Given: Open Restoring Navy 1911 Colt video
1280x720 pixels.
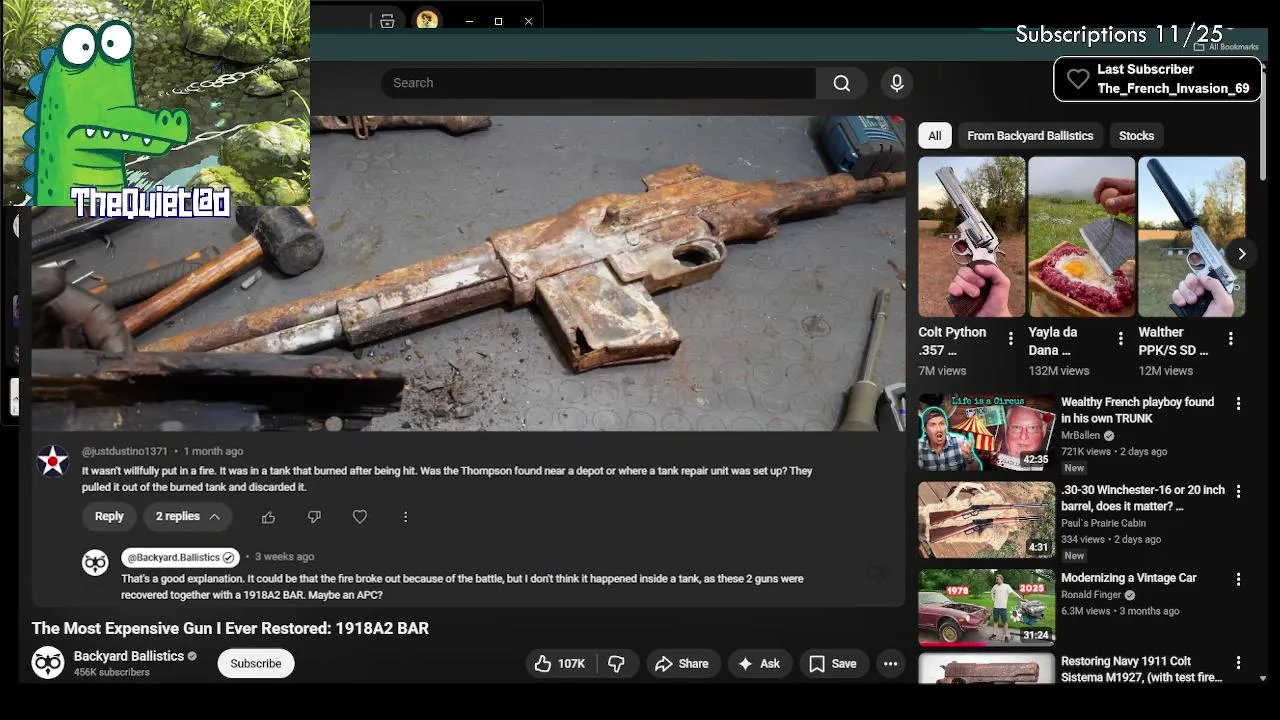Looking at the screenshot, I should 1142,669.
